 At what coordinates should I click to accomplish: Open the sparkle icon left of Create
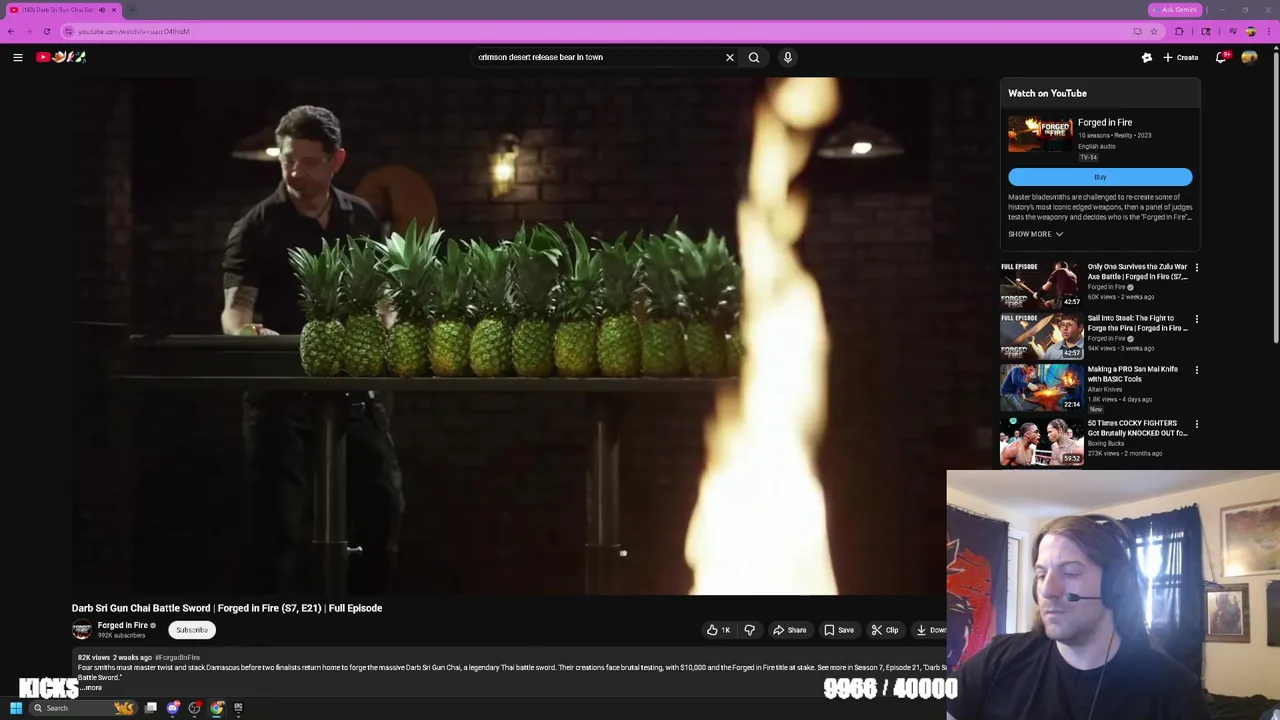point(1147,57)
